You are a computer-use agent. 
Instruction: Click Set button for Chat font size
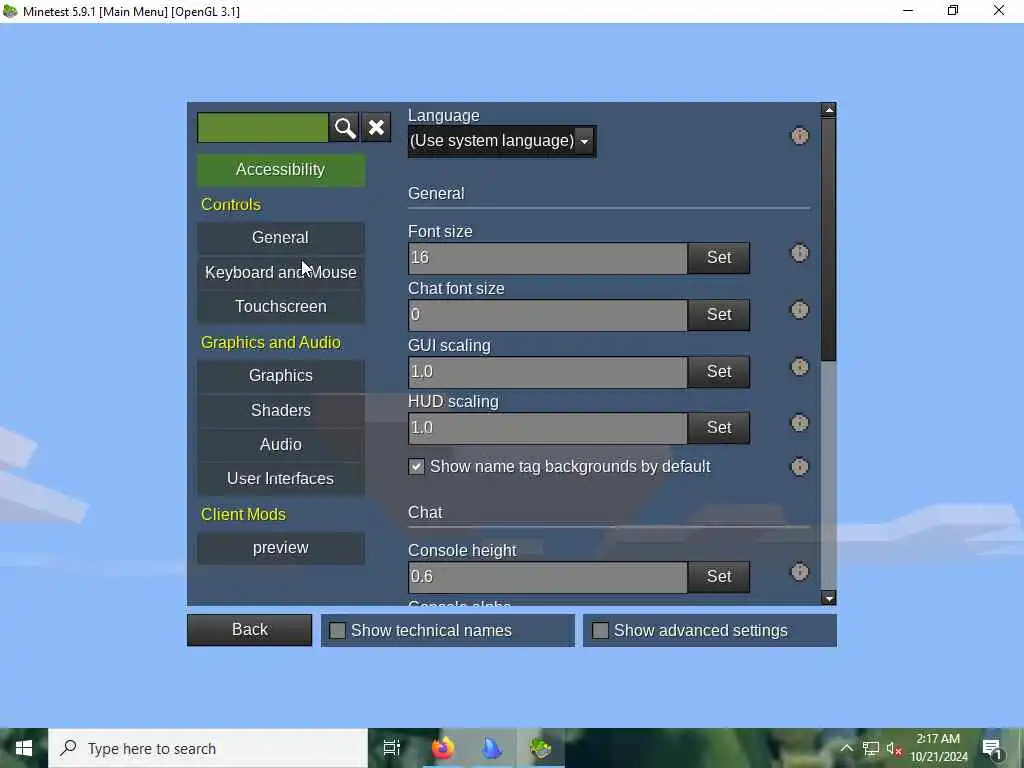(x=718, y=314)
